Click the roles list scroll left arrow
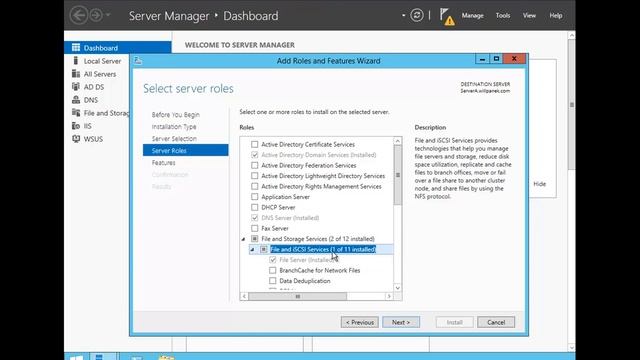 coord(244,296)
